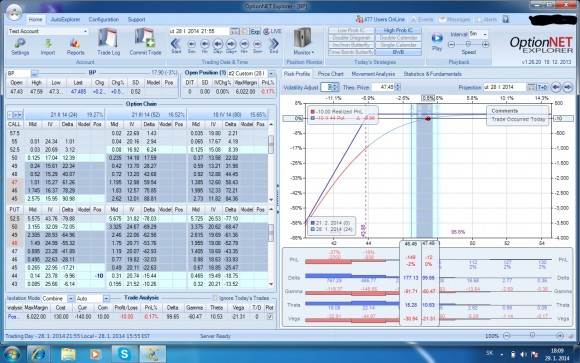
Task: Choose the High Prob IC strategy
Action: 398,30
